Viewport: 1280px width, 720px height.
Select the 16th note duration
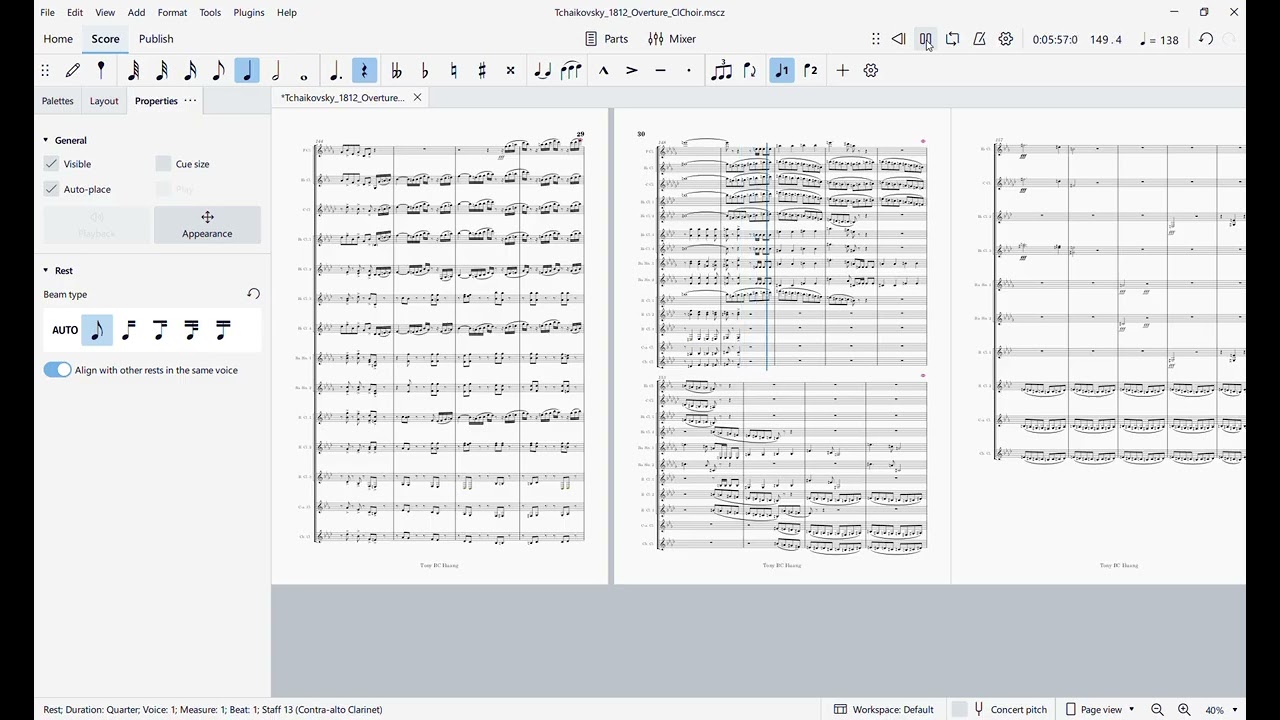(190, 71)
